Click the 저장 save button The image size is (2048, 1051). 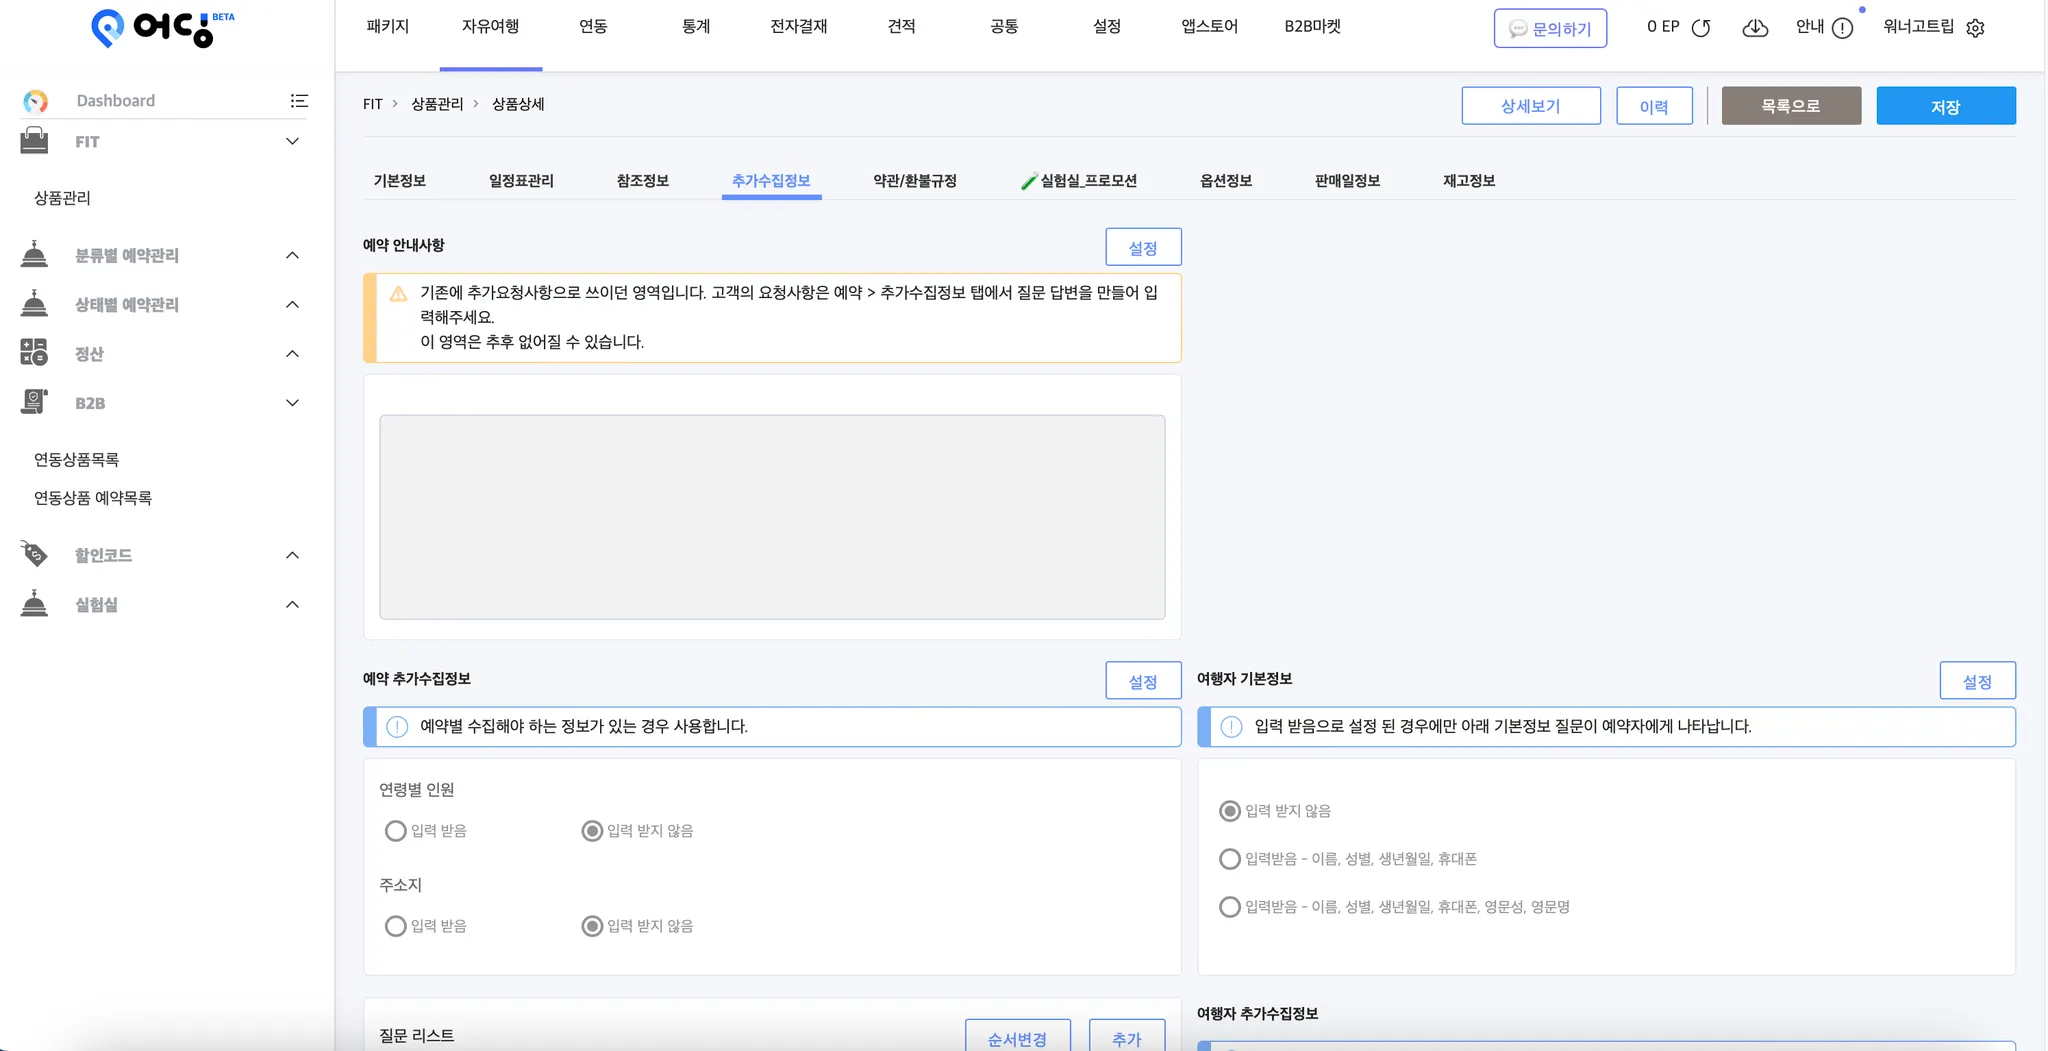coord(1946,106)
